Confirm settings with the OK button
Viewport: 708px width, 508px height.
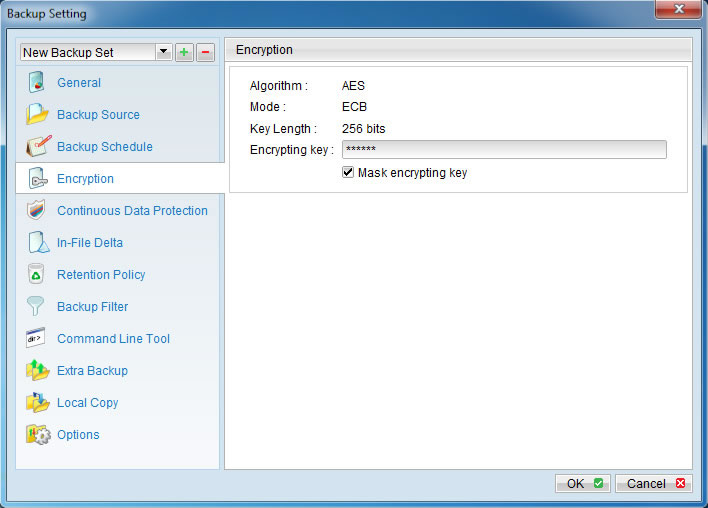583,484
